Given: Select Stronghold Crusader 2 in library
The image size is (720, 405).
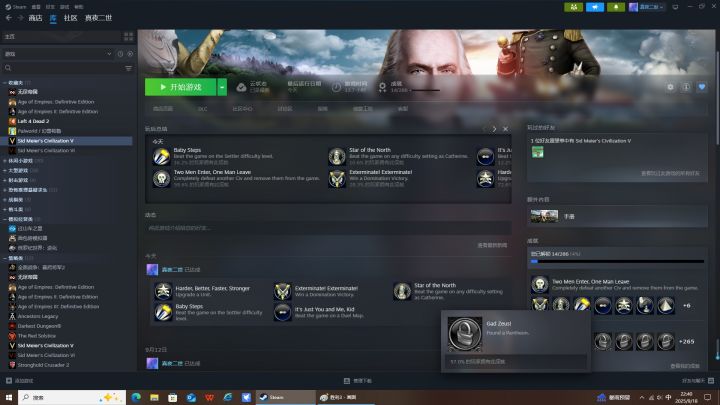Looking at the screenshot, I should (43, 365).
